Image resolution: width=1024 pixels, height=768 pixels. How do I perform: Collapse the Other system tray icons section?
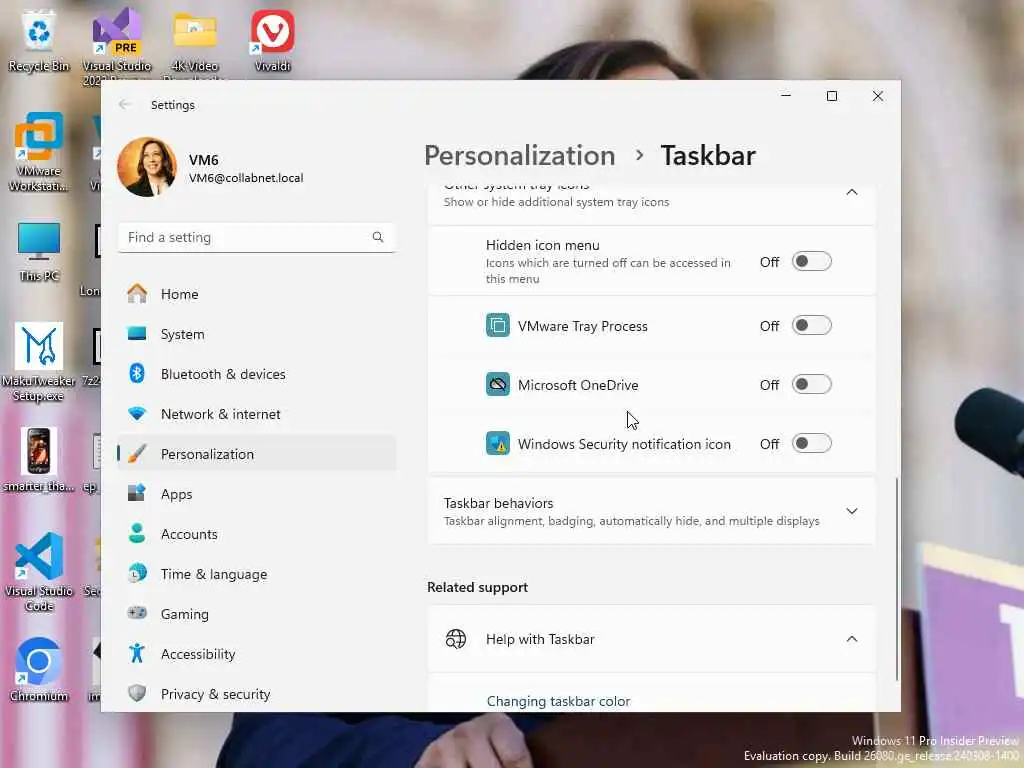[x=852, y=193]
